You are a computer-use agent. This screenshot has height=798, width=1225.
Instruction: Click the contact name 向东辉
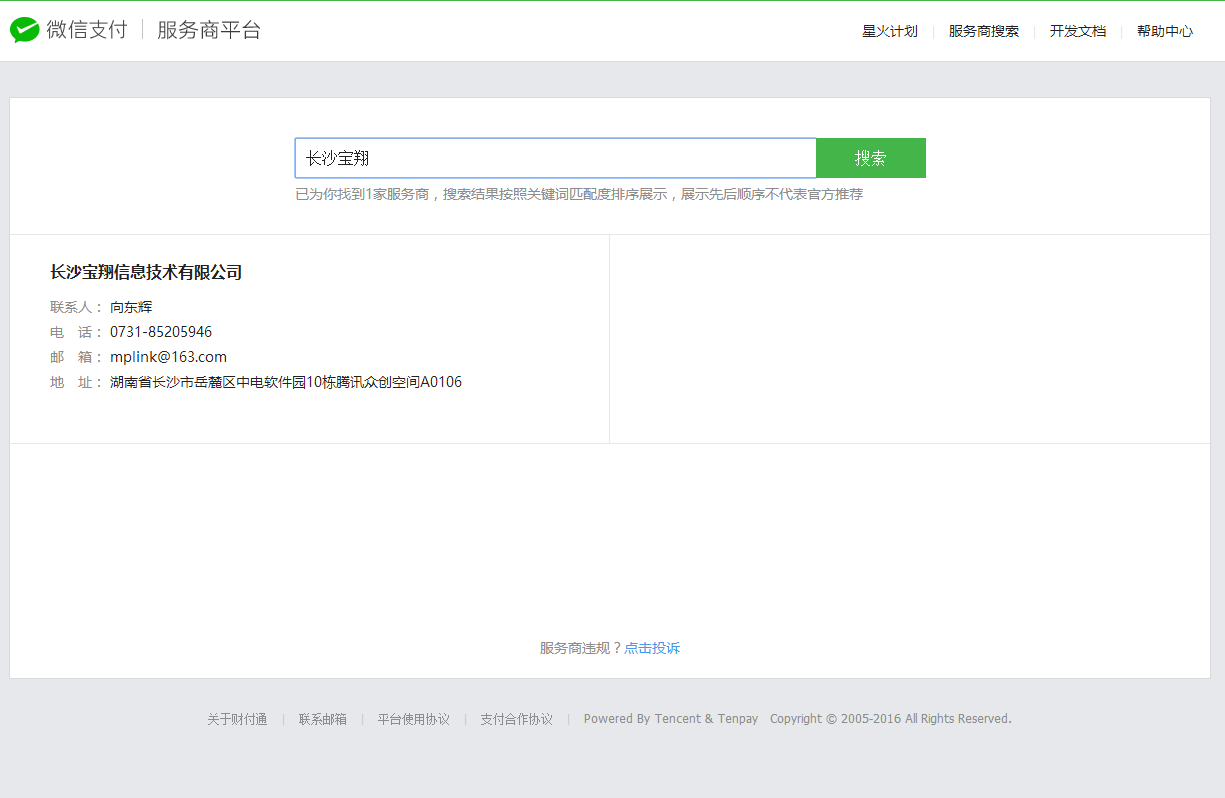[131, 307]
